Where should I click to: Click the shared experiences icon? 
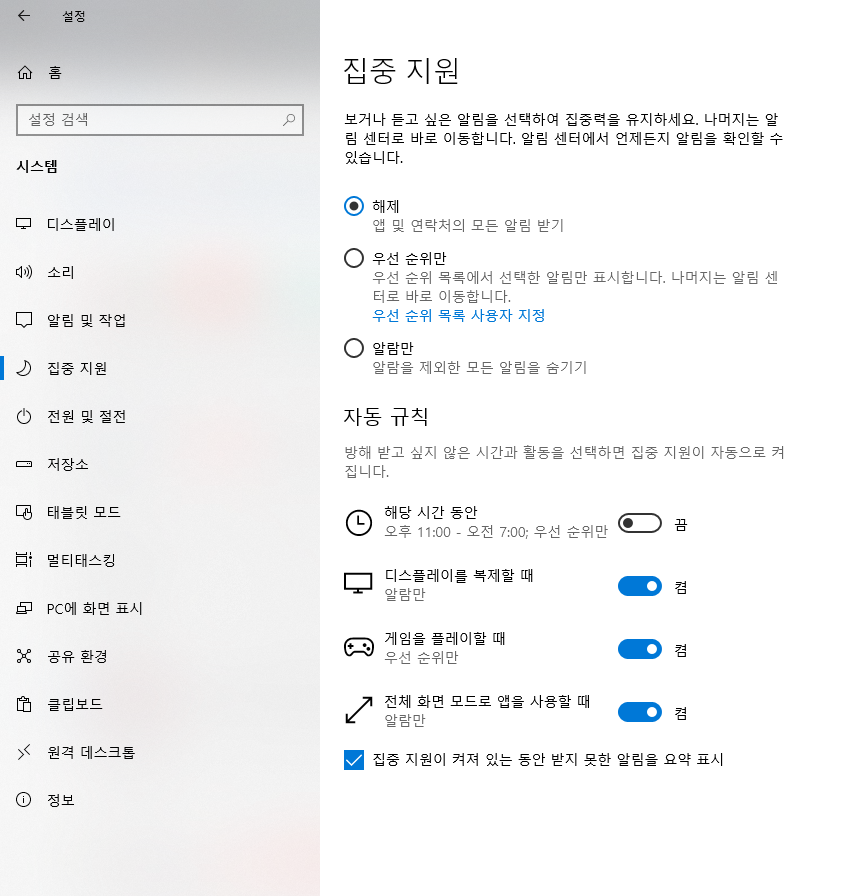click(24, 656)
